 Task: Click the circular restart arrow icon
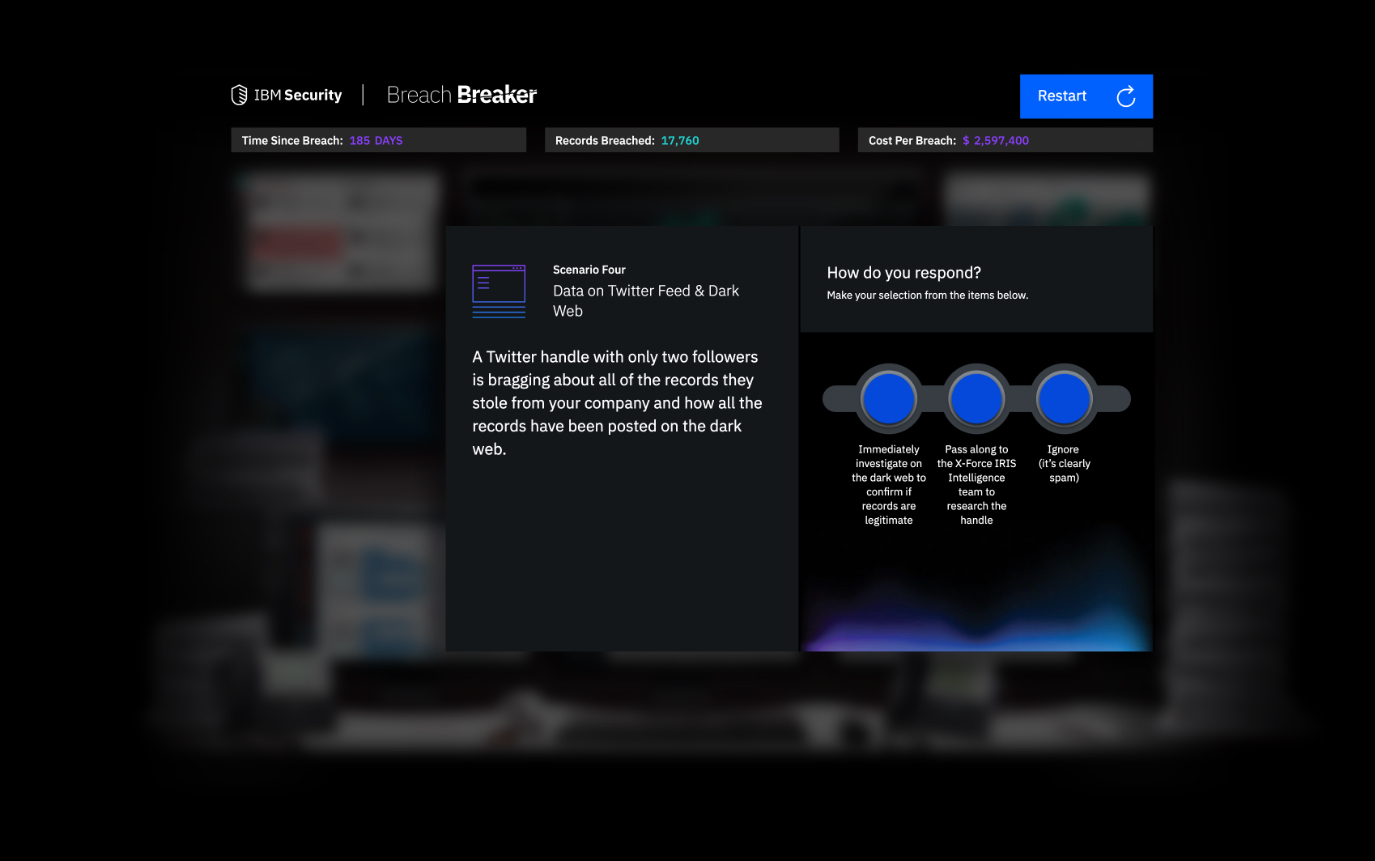click(x=1126, y=96)
